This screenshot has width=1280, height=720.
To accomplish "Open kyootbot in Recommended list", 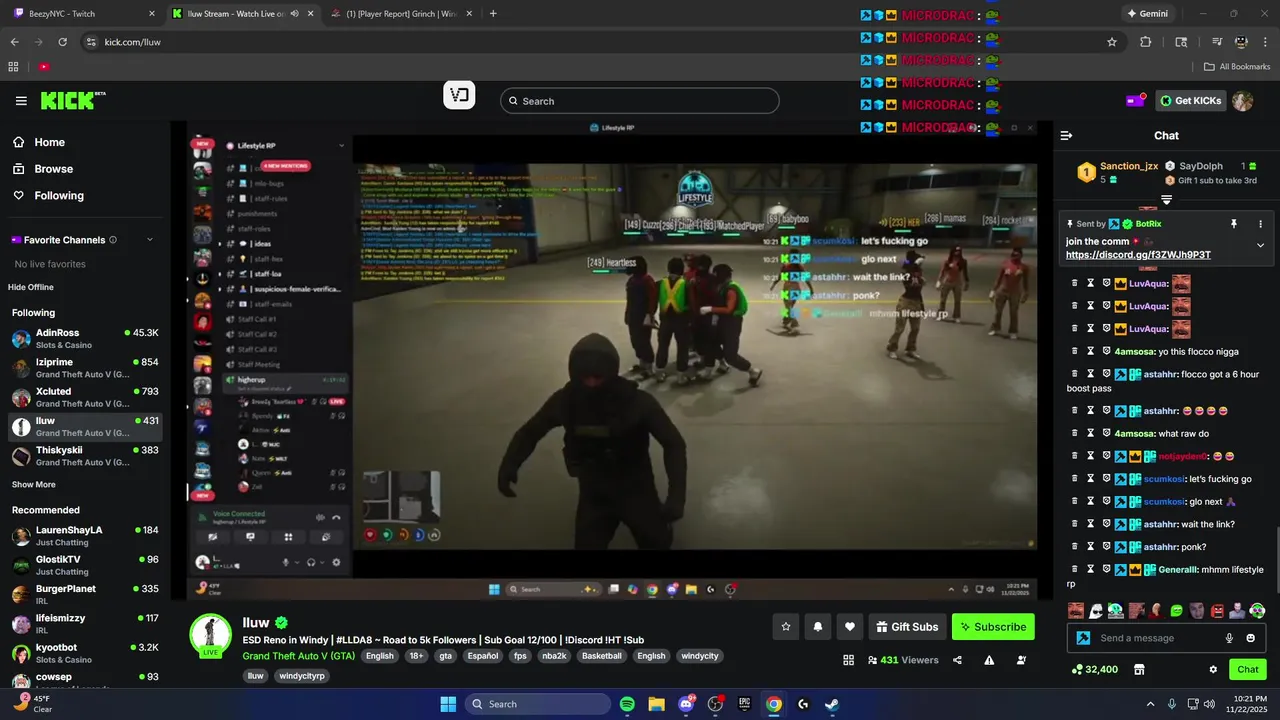I will 85,653.
